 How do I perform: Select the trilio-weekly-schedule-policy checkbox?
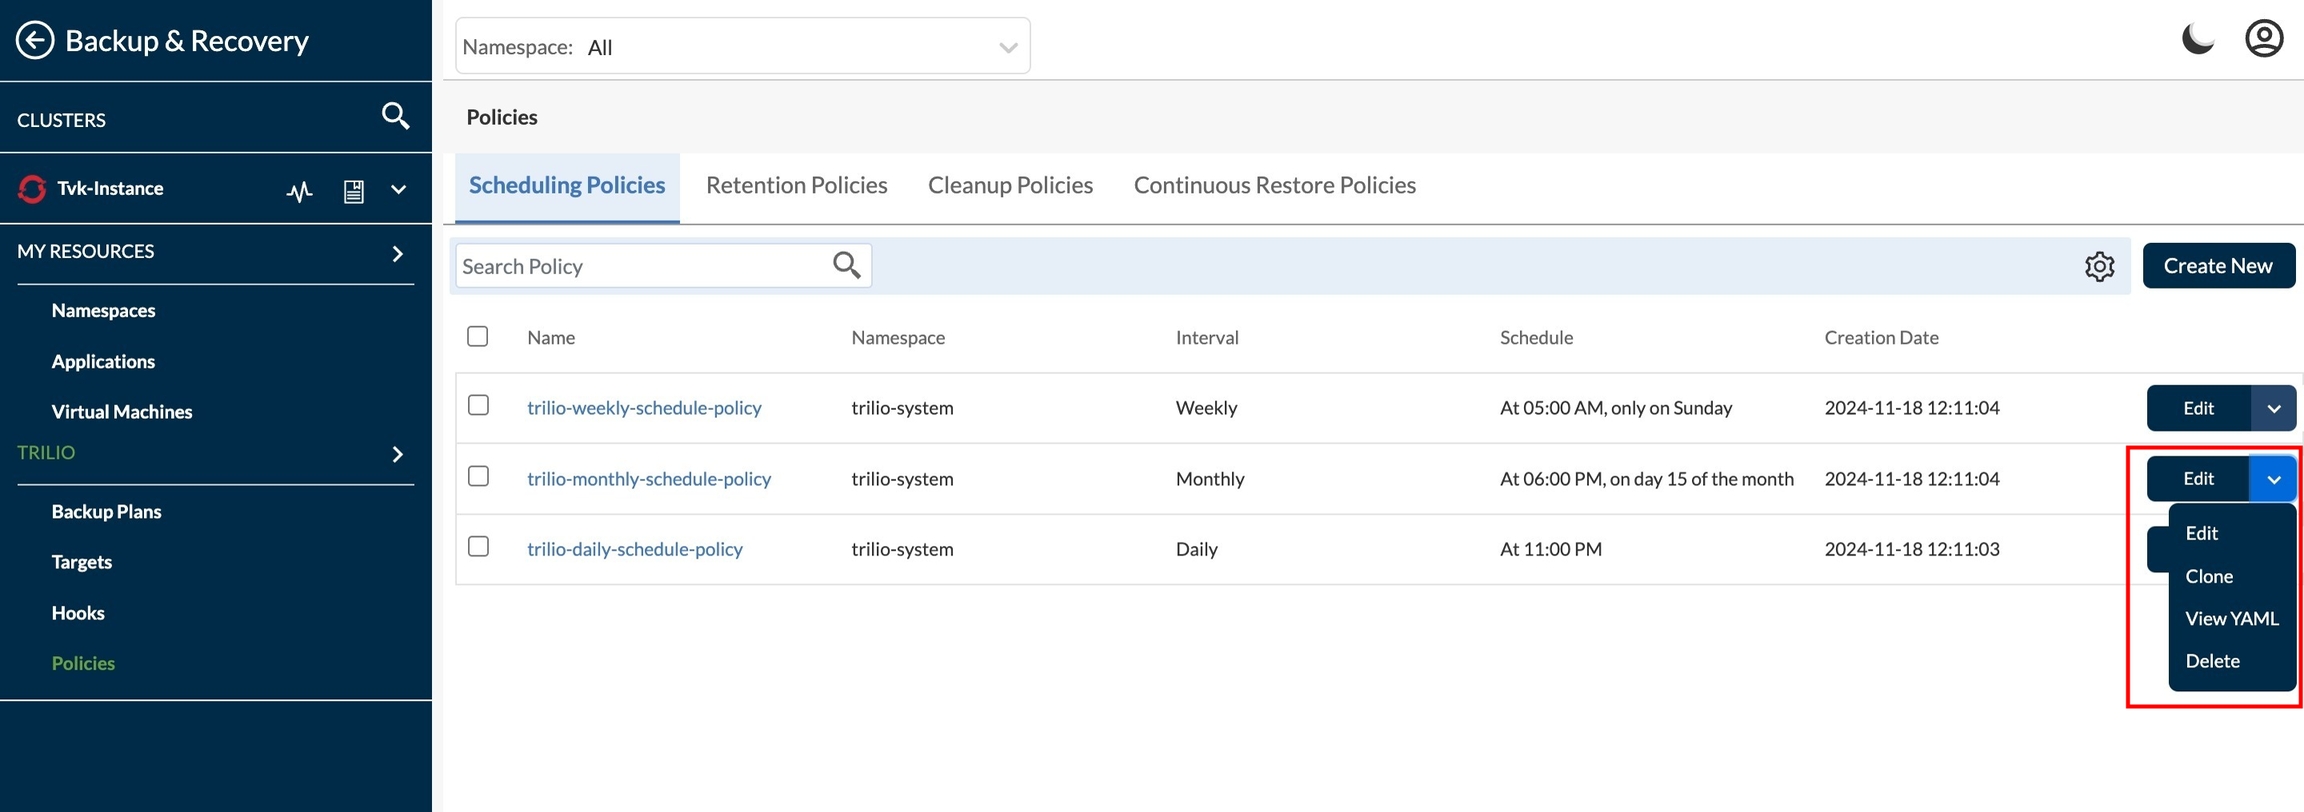pyautogui.click(x=478, y=405)
